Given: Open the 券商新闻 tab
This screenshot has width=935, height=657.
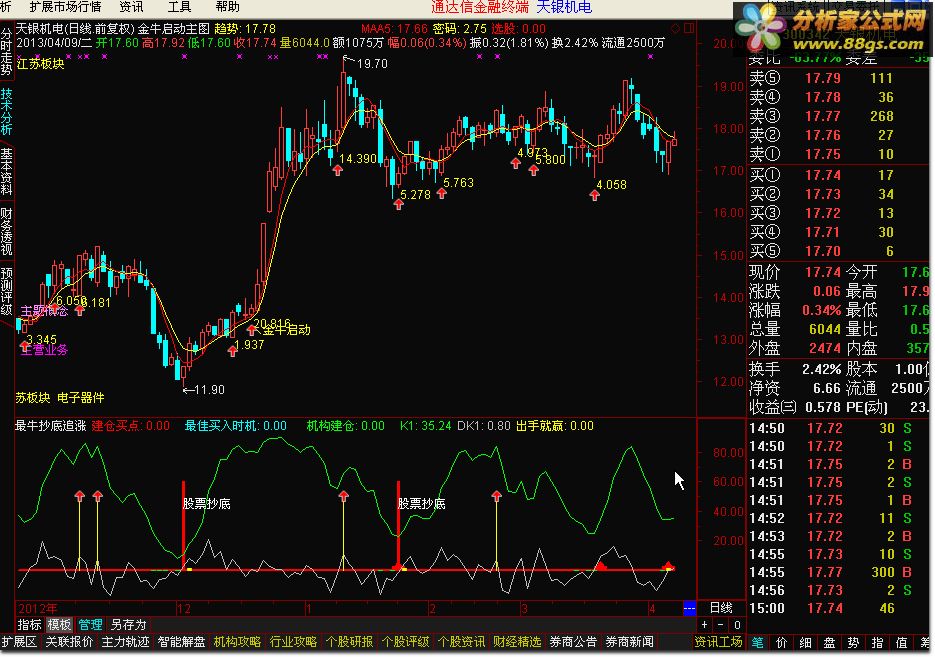Looking at the screenshot, I should tap(630, 642).
